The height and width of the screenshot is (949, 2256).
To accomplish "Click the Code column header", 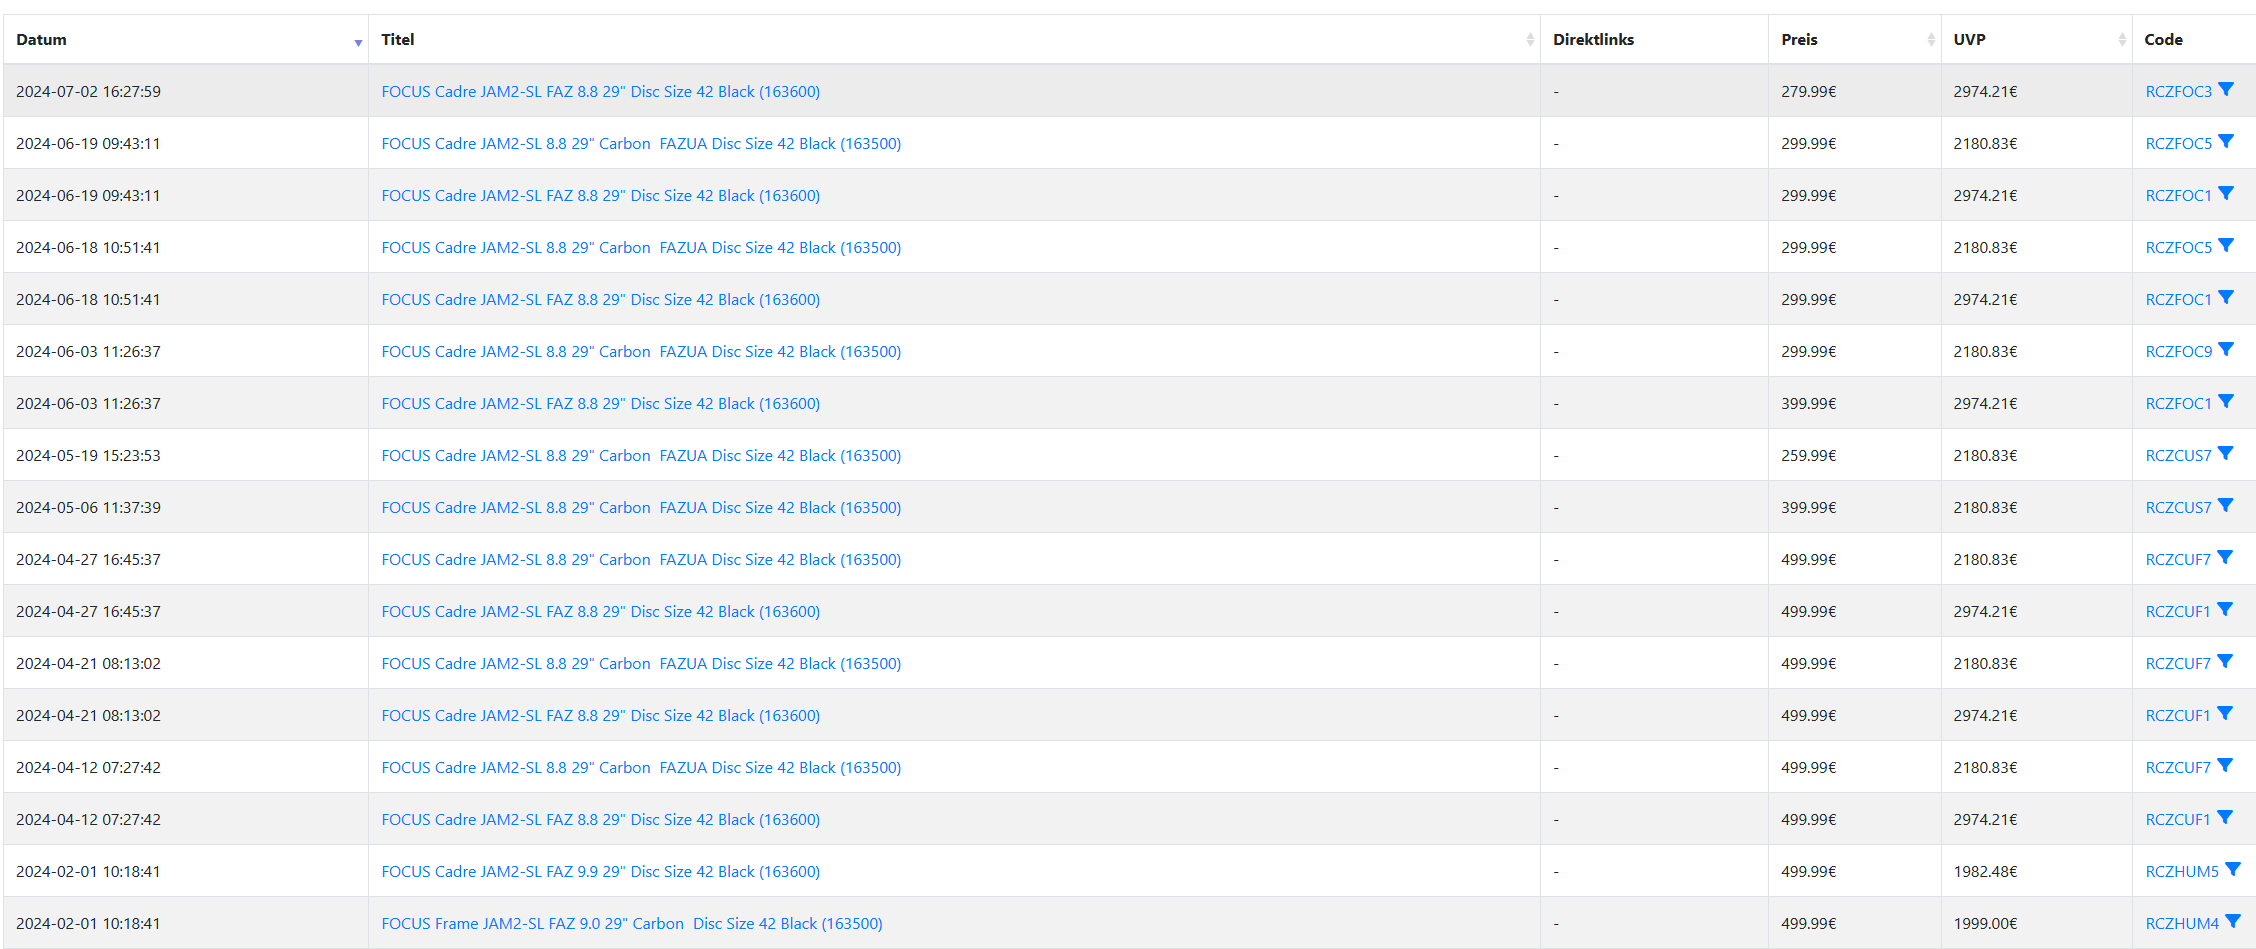I will pyautogui.click(x=2163, y=40).
